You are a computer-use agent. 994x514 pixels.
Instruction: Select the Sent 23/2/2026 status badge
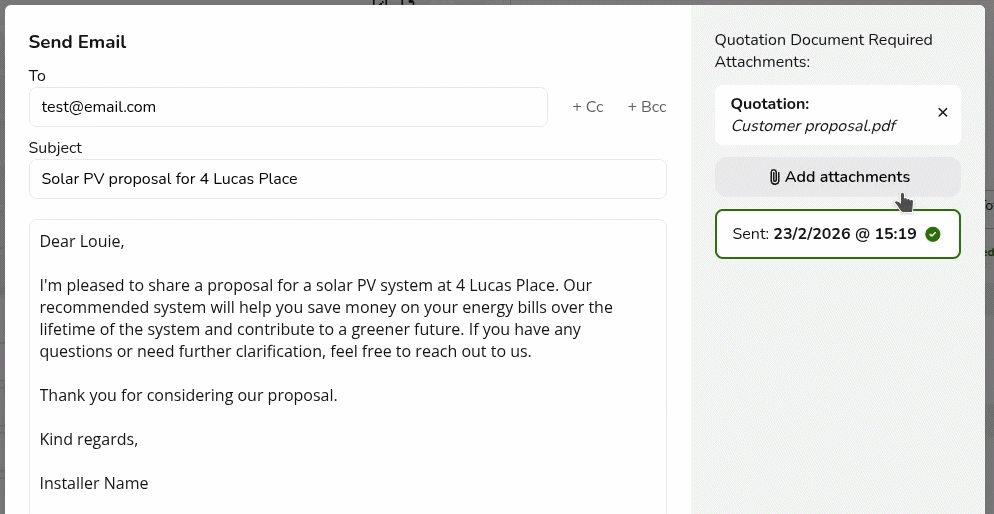(838, 234)
